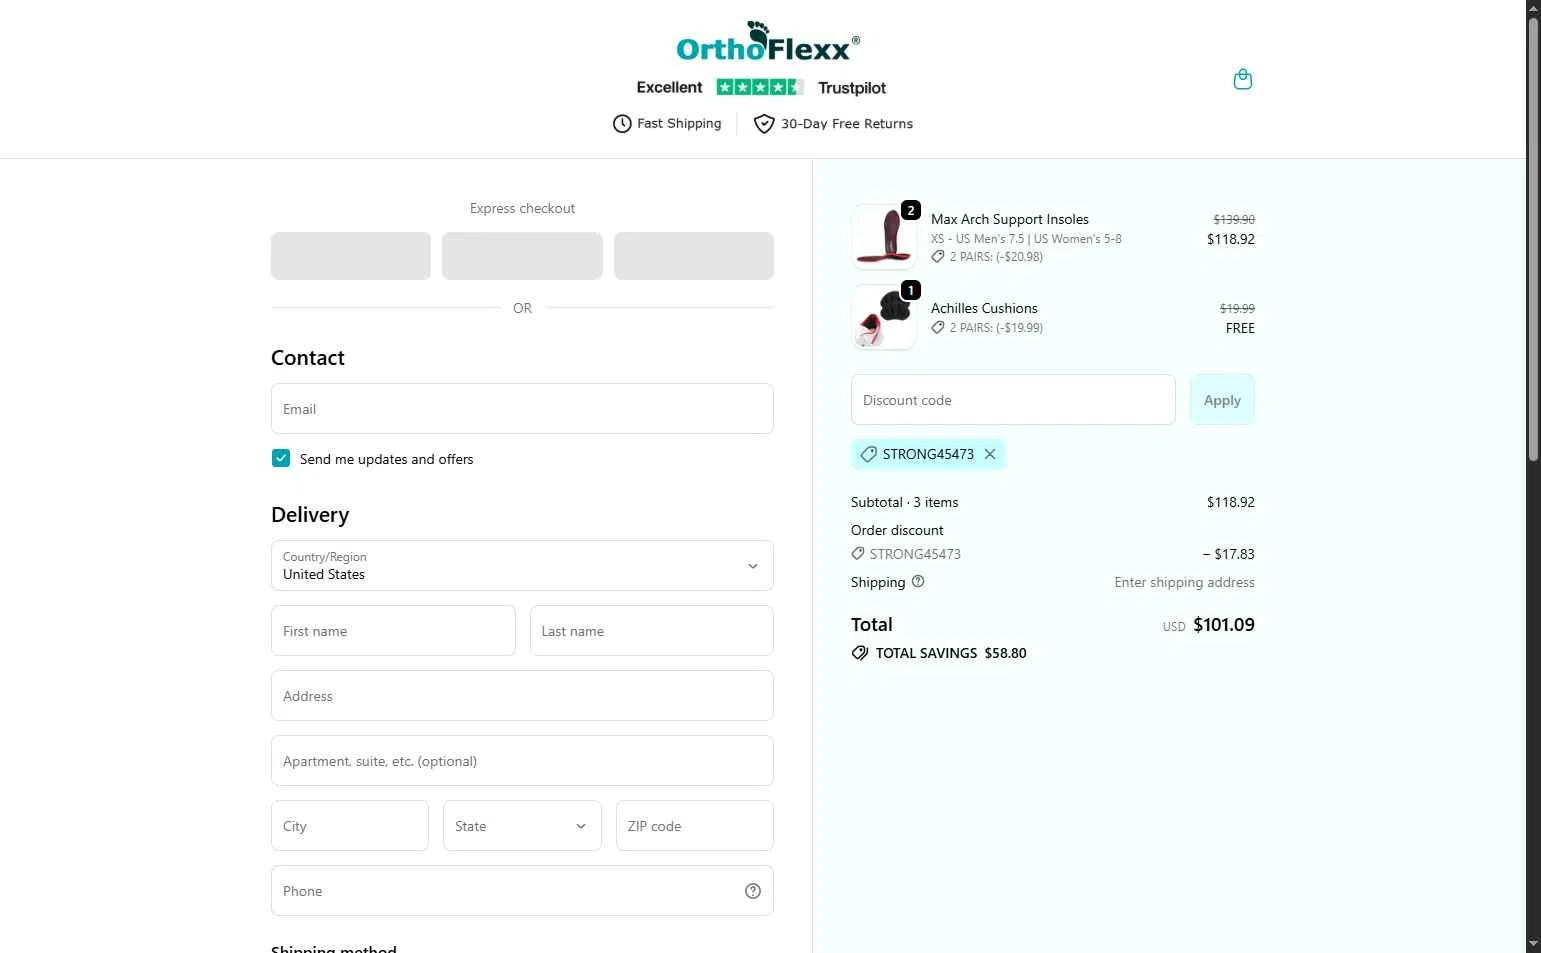
Task: Focus the Address field
Action: [x=522, y=696]
